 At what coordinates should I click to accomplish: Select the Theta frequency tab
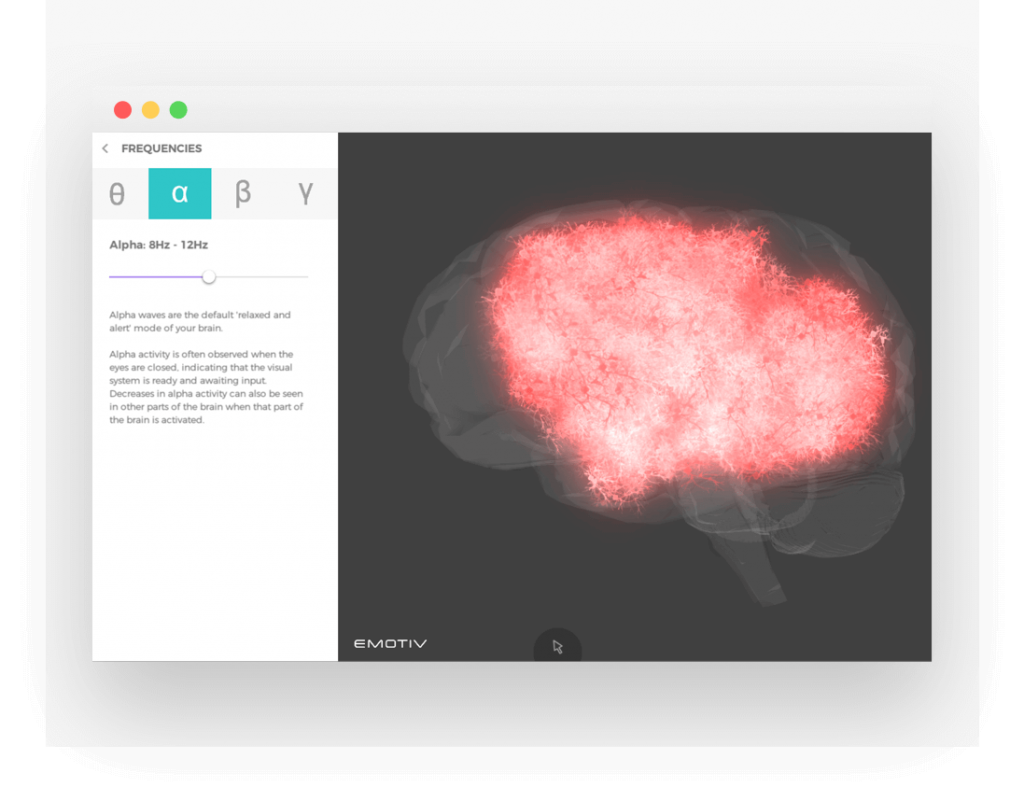click(118, 193)
